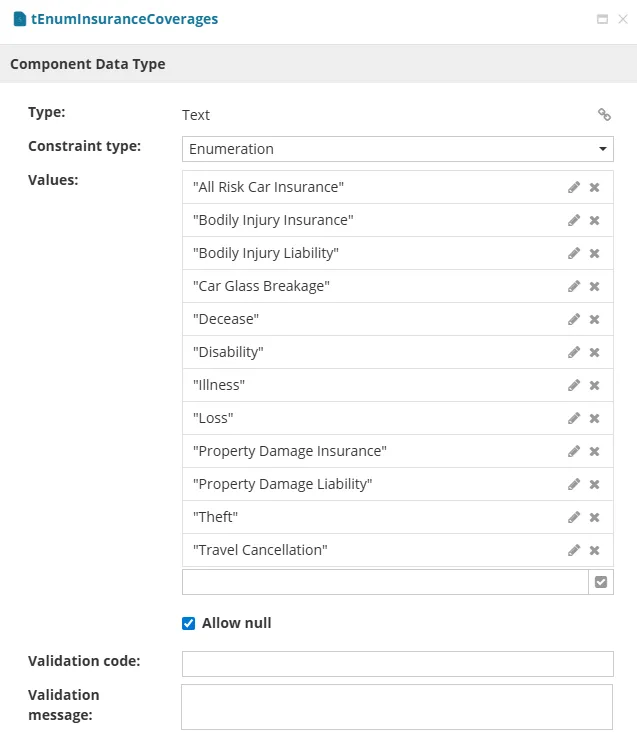Viewport: 637px width, 738px height.
Task: Delete "Property Damage Liability" value
Action: [x=594, y=484]
